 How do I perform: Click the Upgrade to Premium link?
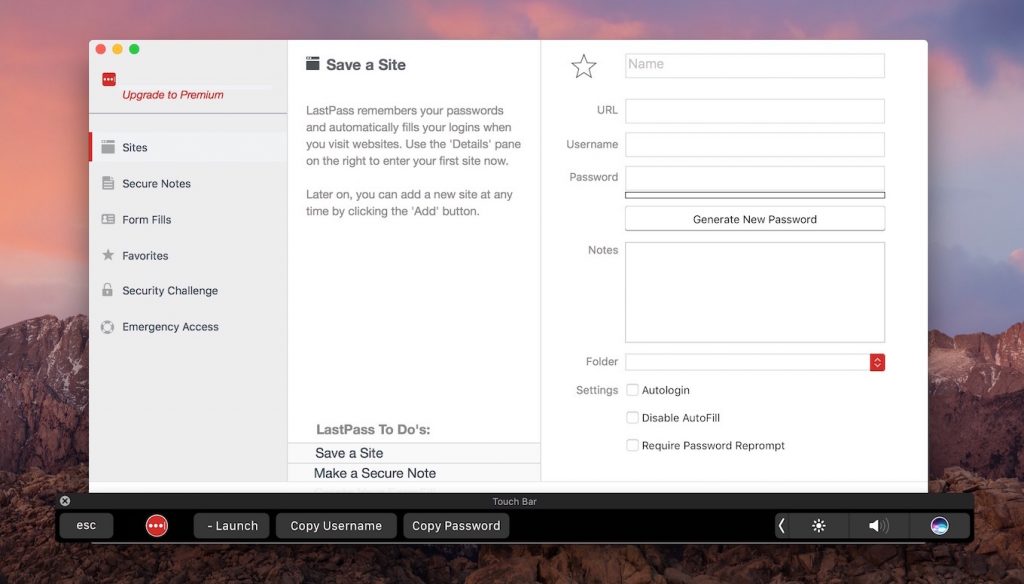[173, 95]
